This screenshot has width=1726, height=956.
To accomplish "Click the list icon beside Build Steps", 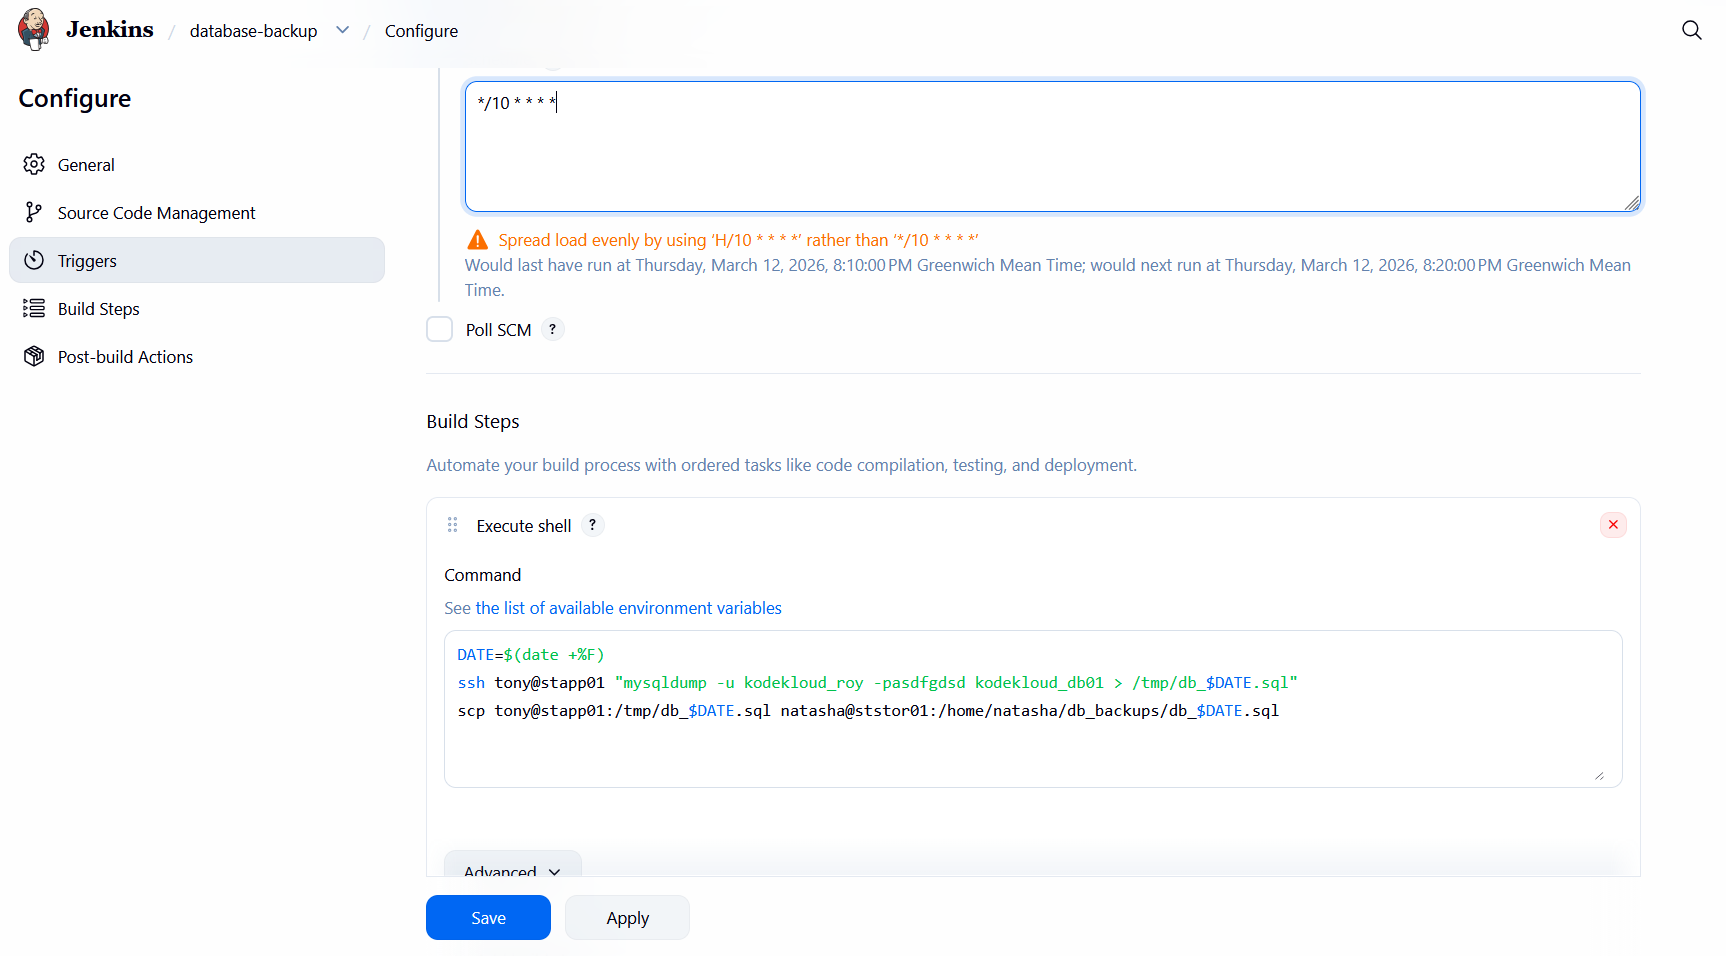I will tap(35, 308).
